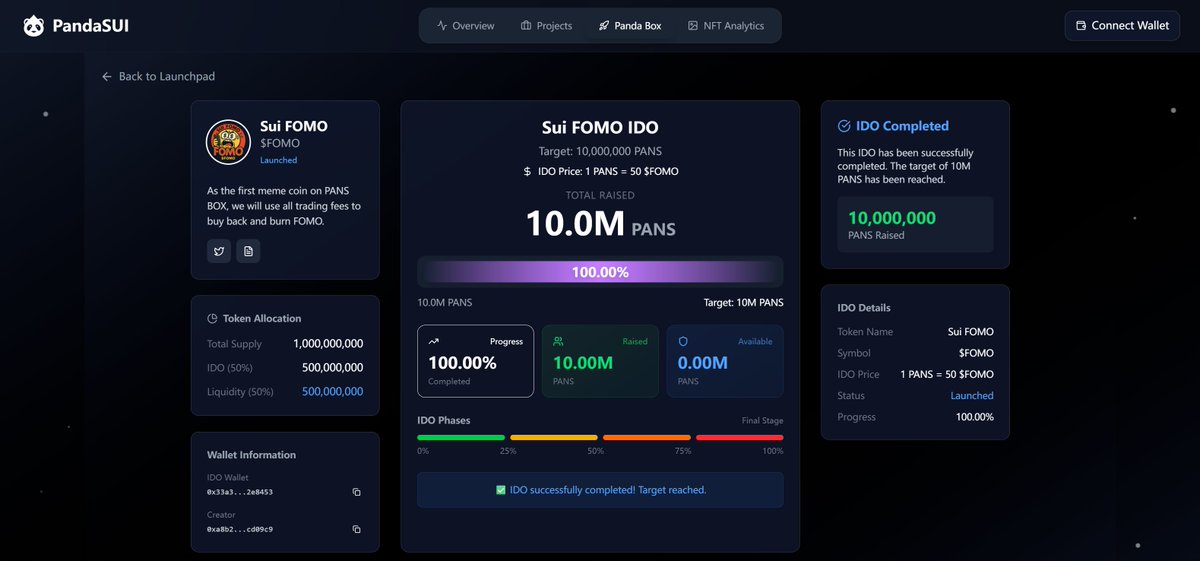Viewport: 1200px width, 561px height.
Task: Click the Raised users icon
Action: click(x=558, y=341)
